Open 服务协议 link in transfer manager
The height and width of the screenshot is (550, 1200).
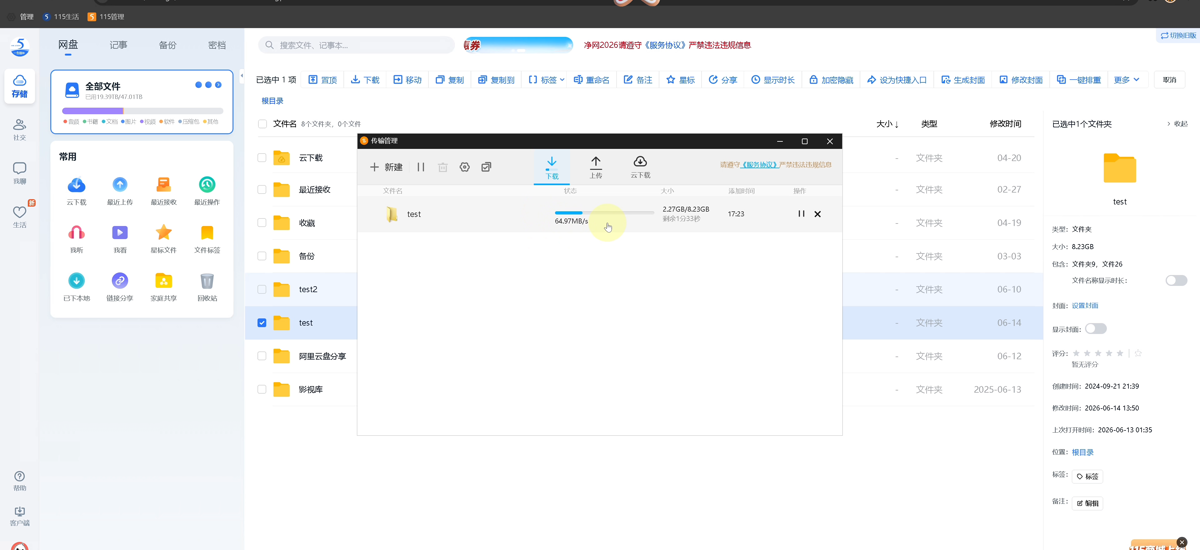coord(759,165)
